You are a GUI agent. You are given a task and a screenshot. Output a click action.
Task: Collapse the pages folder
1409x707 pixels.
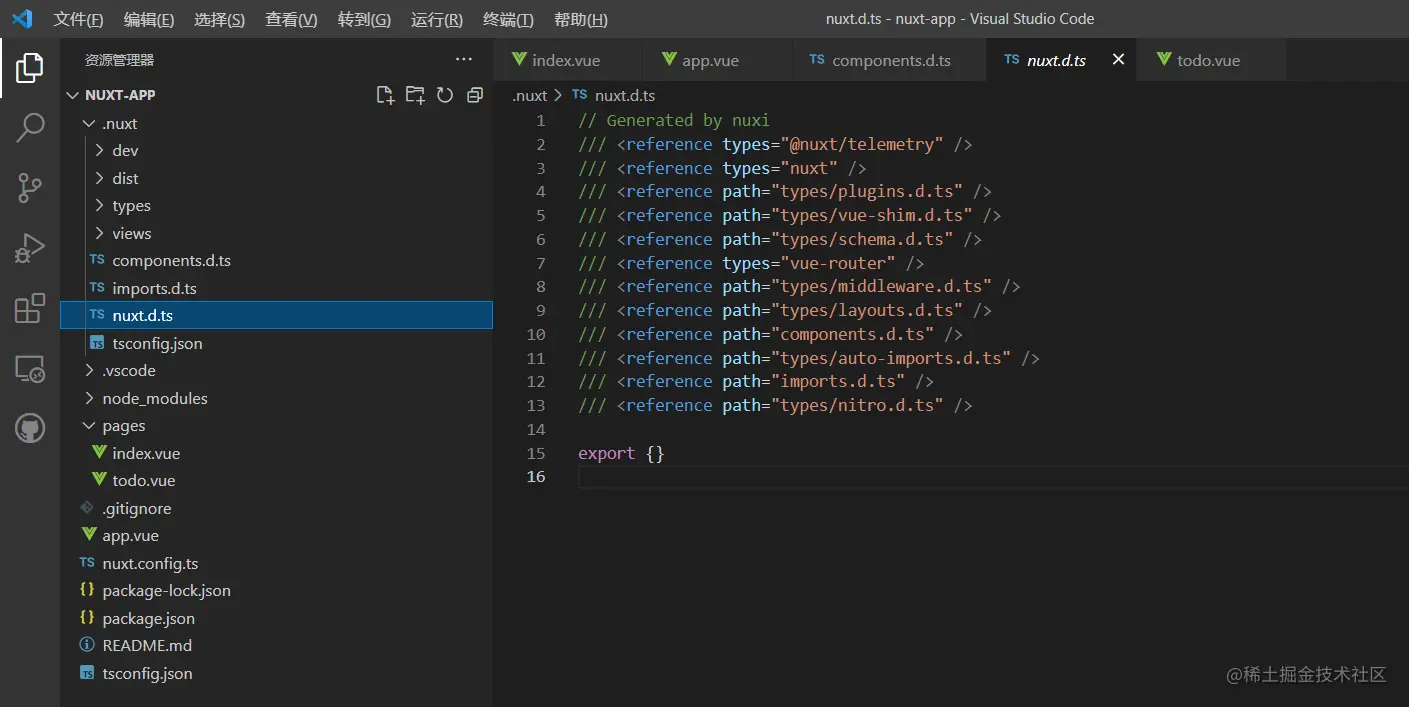point(89,426)
